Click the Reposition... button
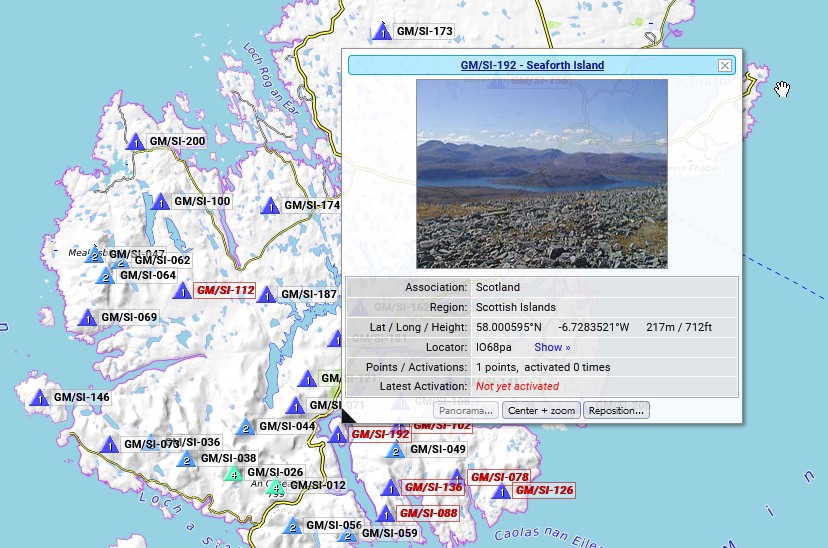Image resolution: width=828 pixels, height=548 pixels. 616,411
